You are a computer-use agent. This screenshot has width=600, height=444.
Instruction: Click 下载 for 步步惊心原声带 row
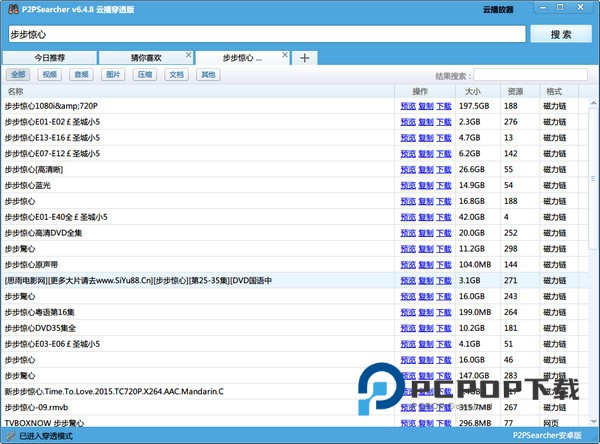(444, 265)
